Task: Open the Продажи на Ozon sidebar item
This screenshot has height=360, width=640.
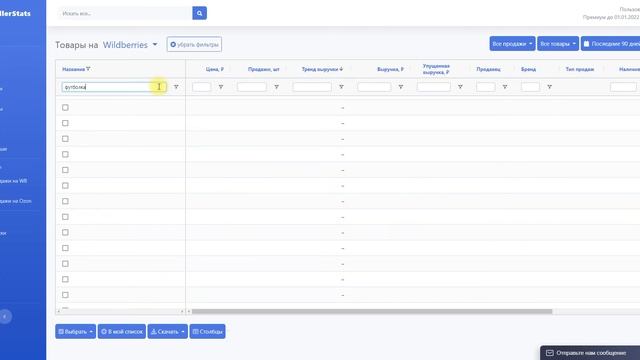Action: pyautogui.click(x=16, y=201)
